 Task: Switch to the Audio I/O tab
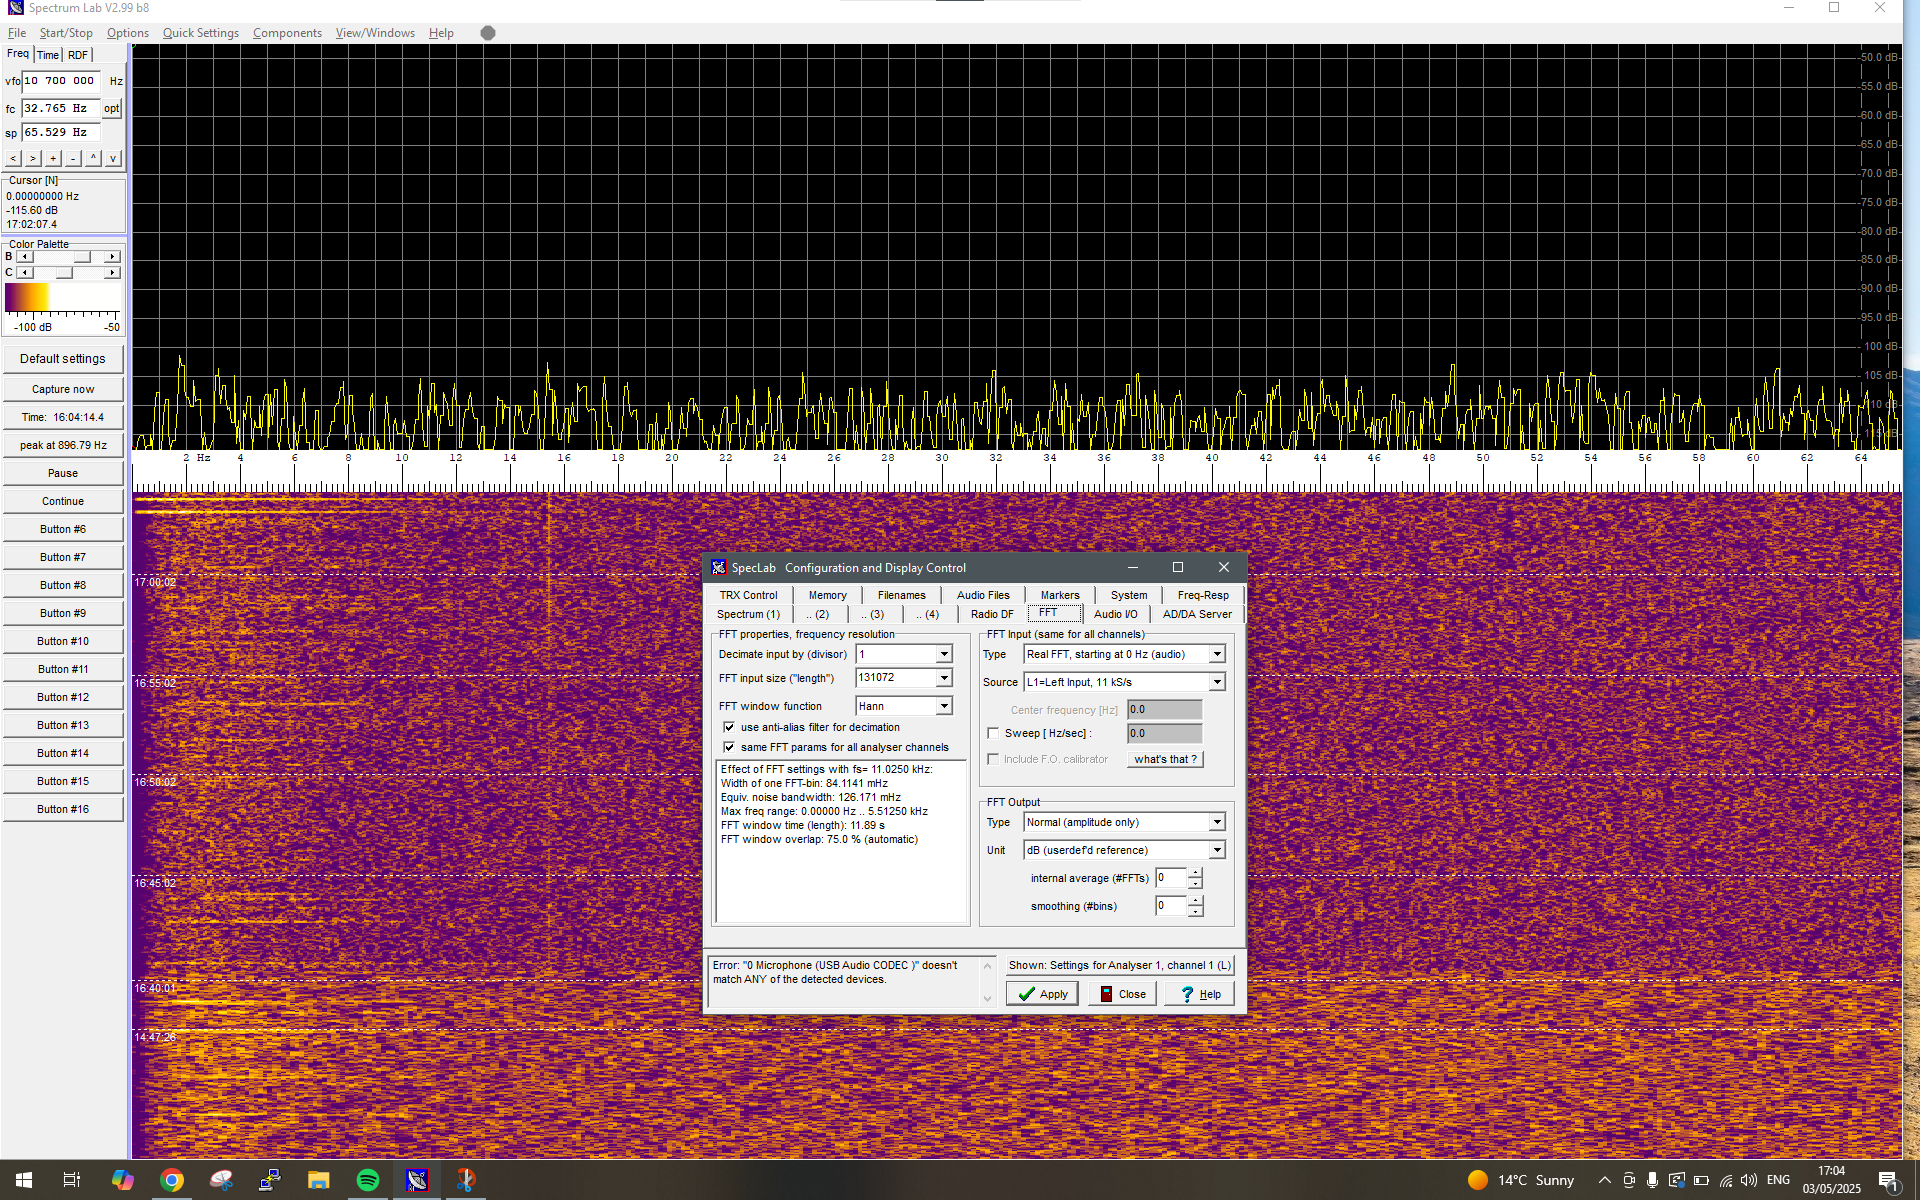click(x=1115, y=614)
